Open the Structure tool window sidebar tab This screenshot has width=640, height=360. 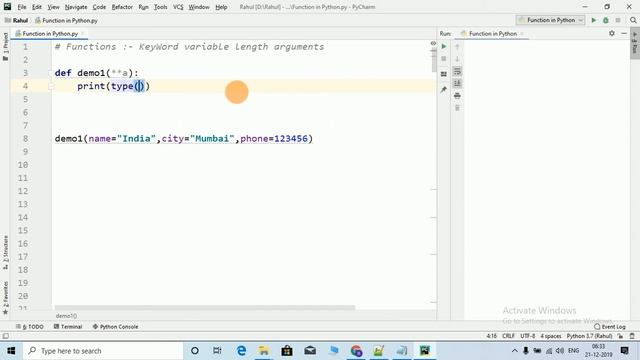[x=5, y=252]
